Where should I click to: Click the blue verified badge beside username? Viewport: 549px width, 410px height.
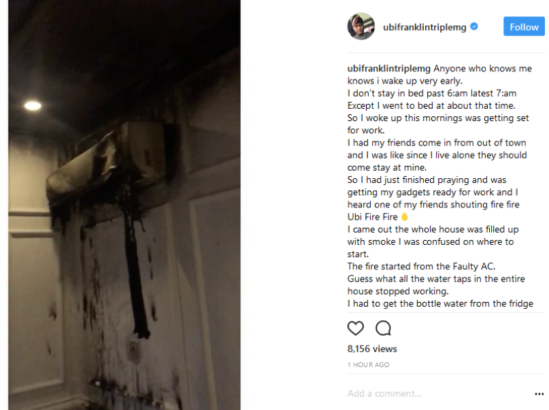tap(474, 26)
